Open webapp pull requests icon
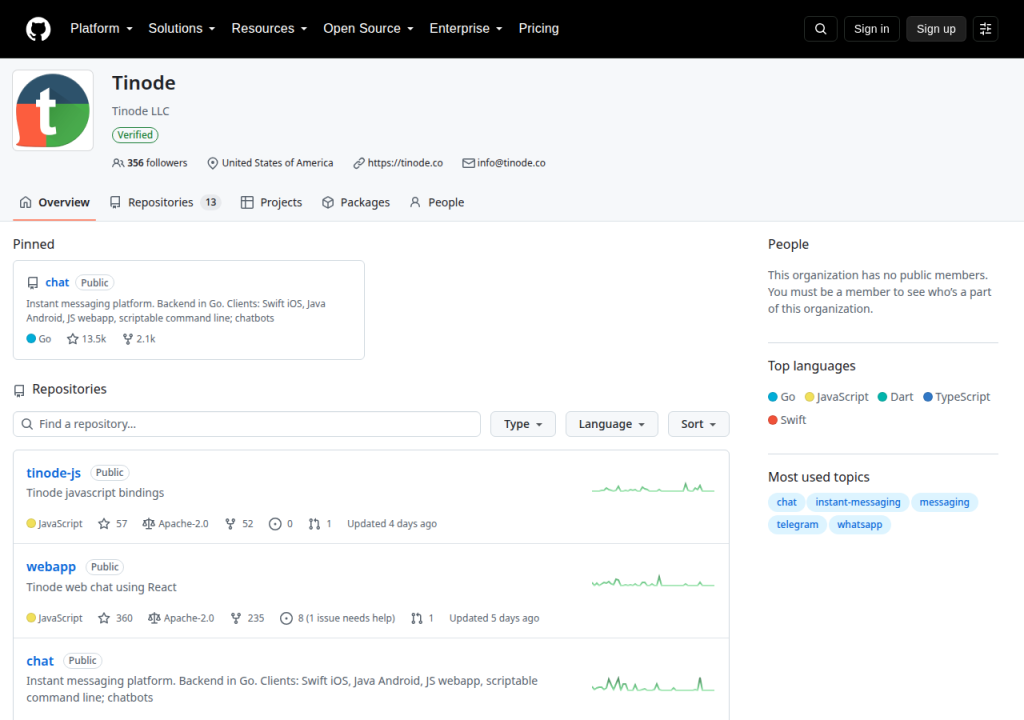 [x=423, y=618]
